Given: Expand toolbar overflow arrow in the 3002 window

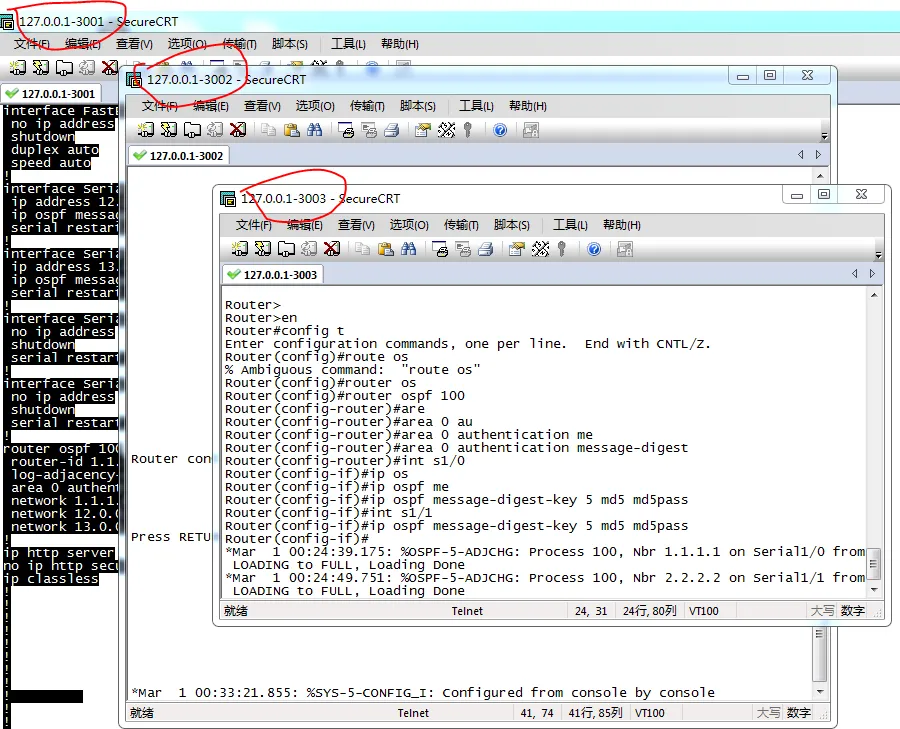Looking at the screenshot, I should [x=824, y=135].
